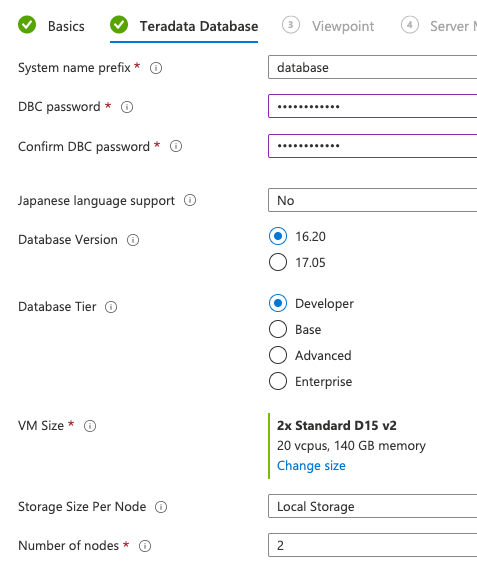
Task: Choose the Base database tier
Action: [x=278, y=329]
